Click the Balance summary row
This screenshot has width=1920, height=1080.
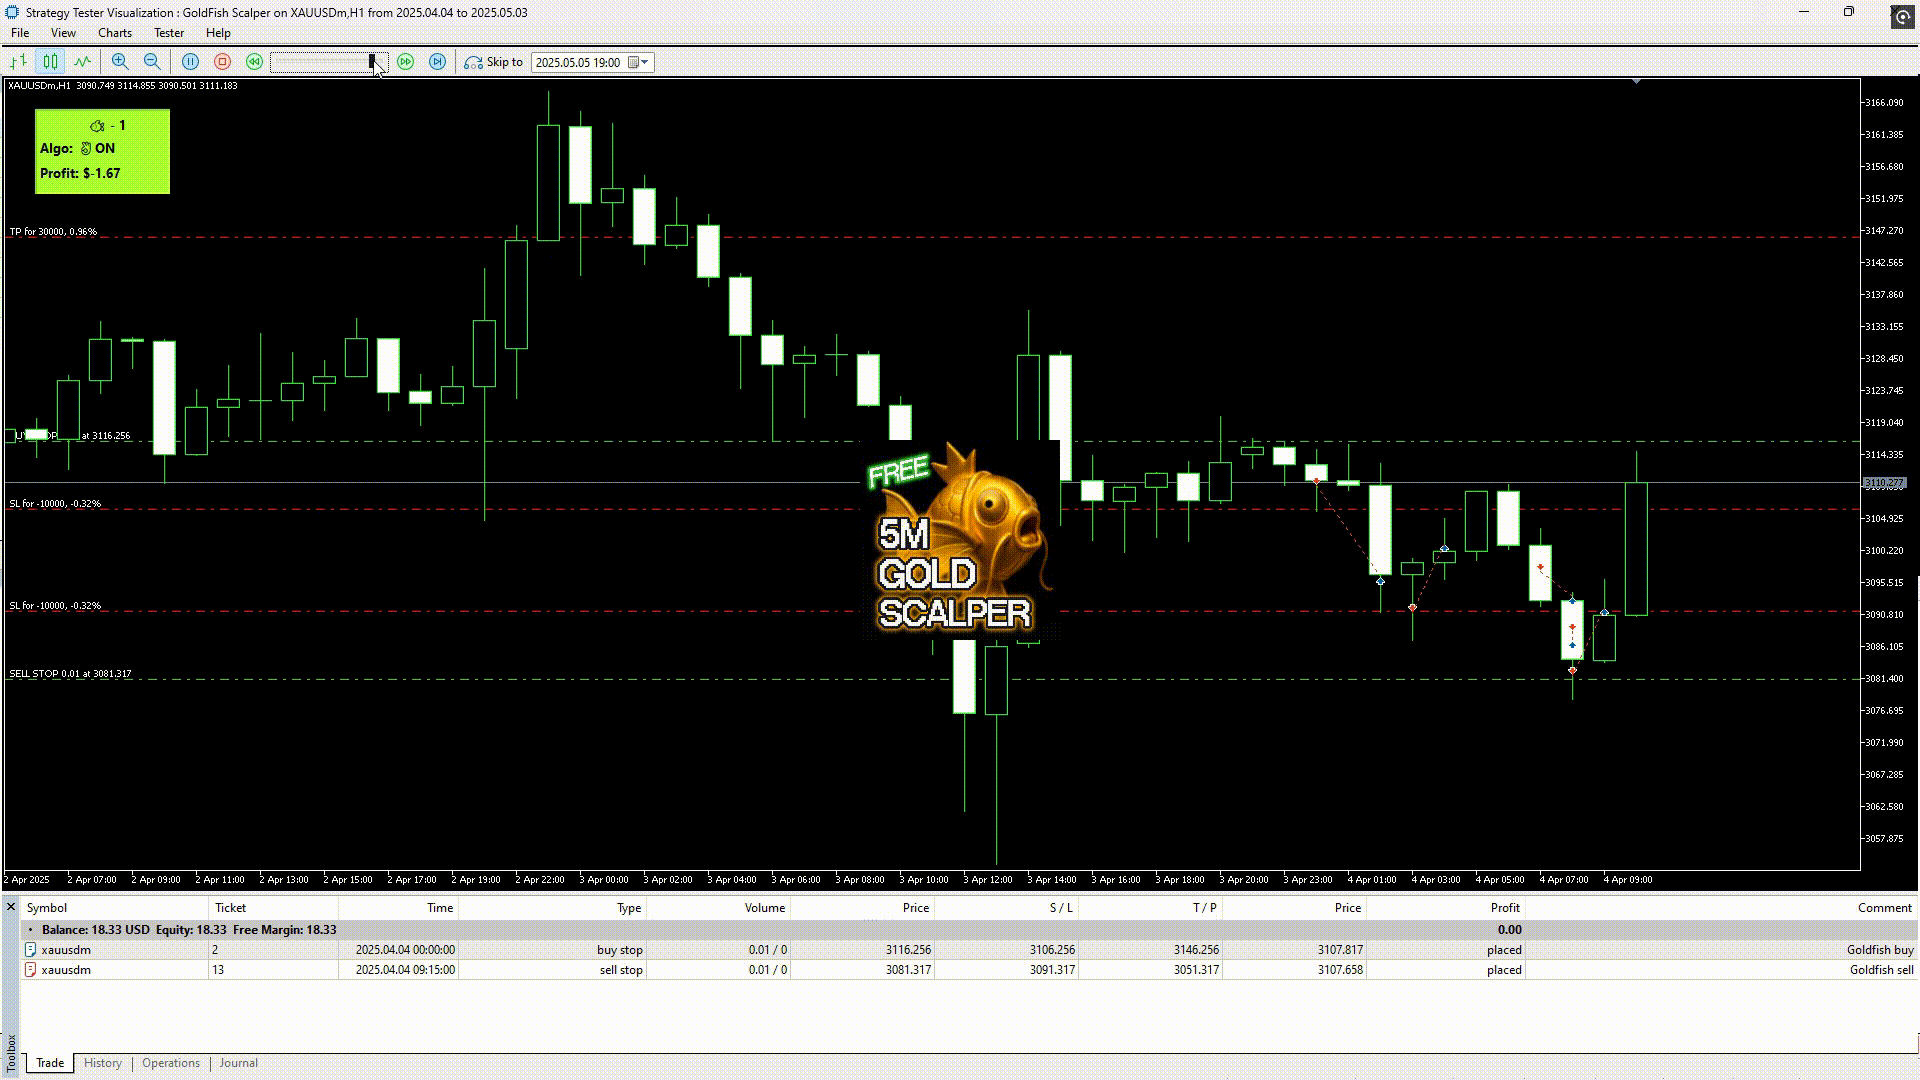[x=968, y=930]
